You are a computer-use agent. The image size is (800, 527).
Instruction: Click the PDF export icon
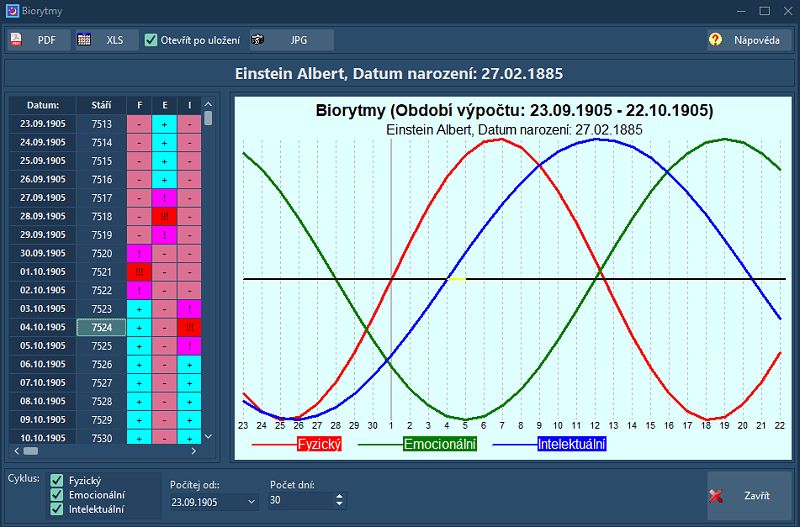17,40
